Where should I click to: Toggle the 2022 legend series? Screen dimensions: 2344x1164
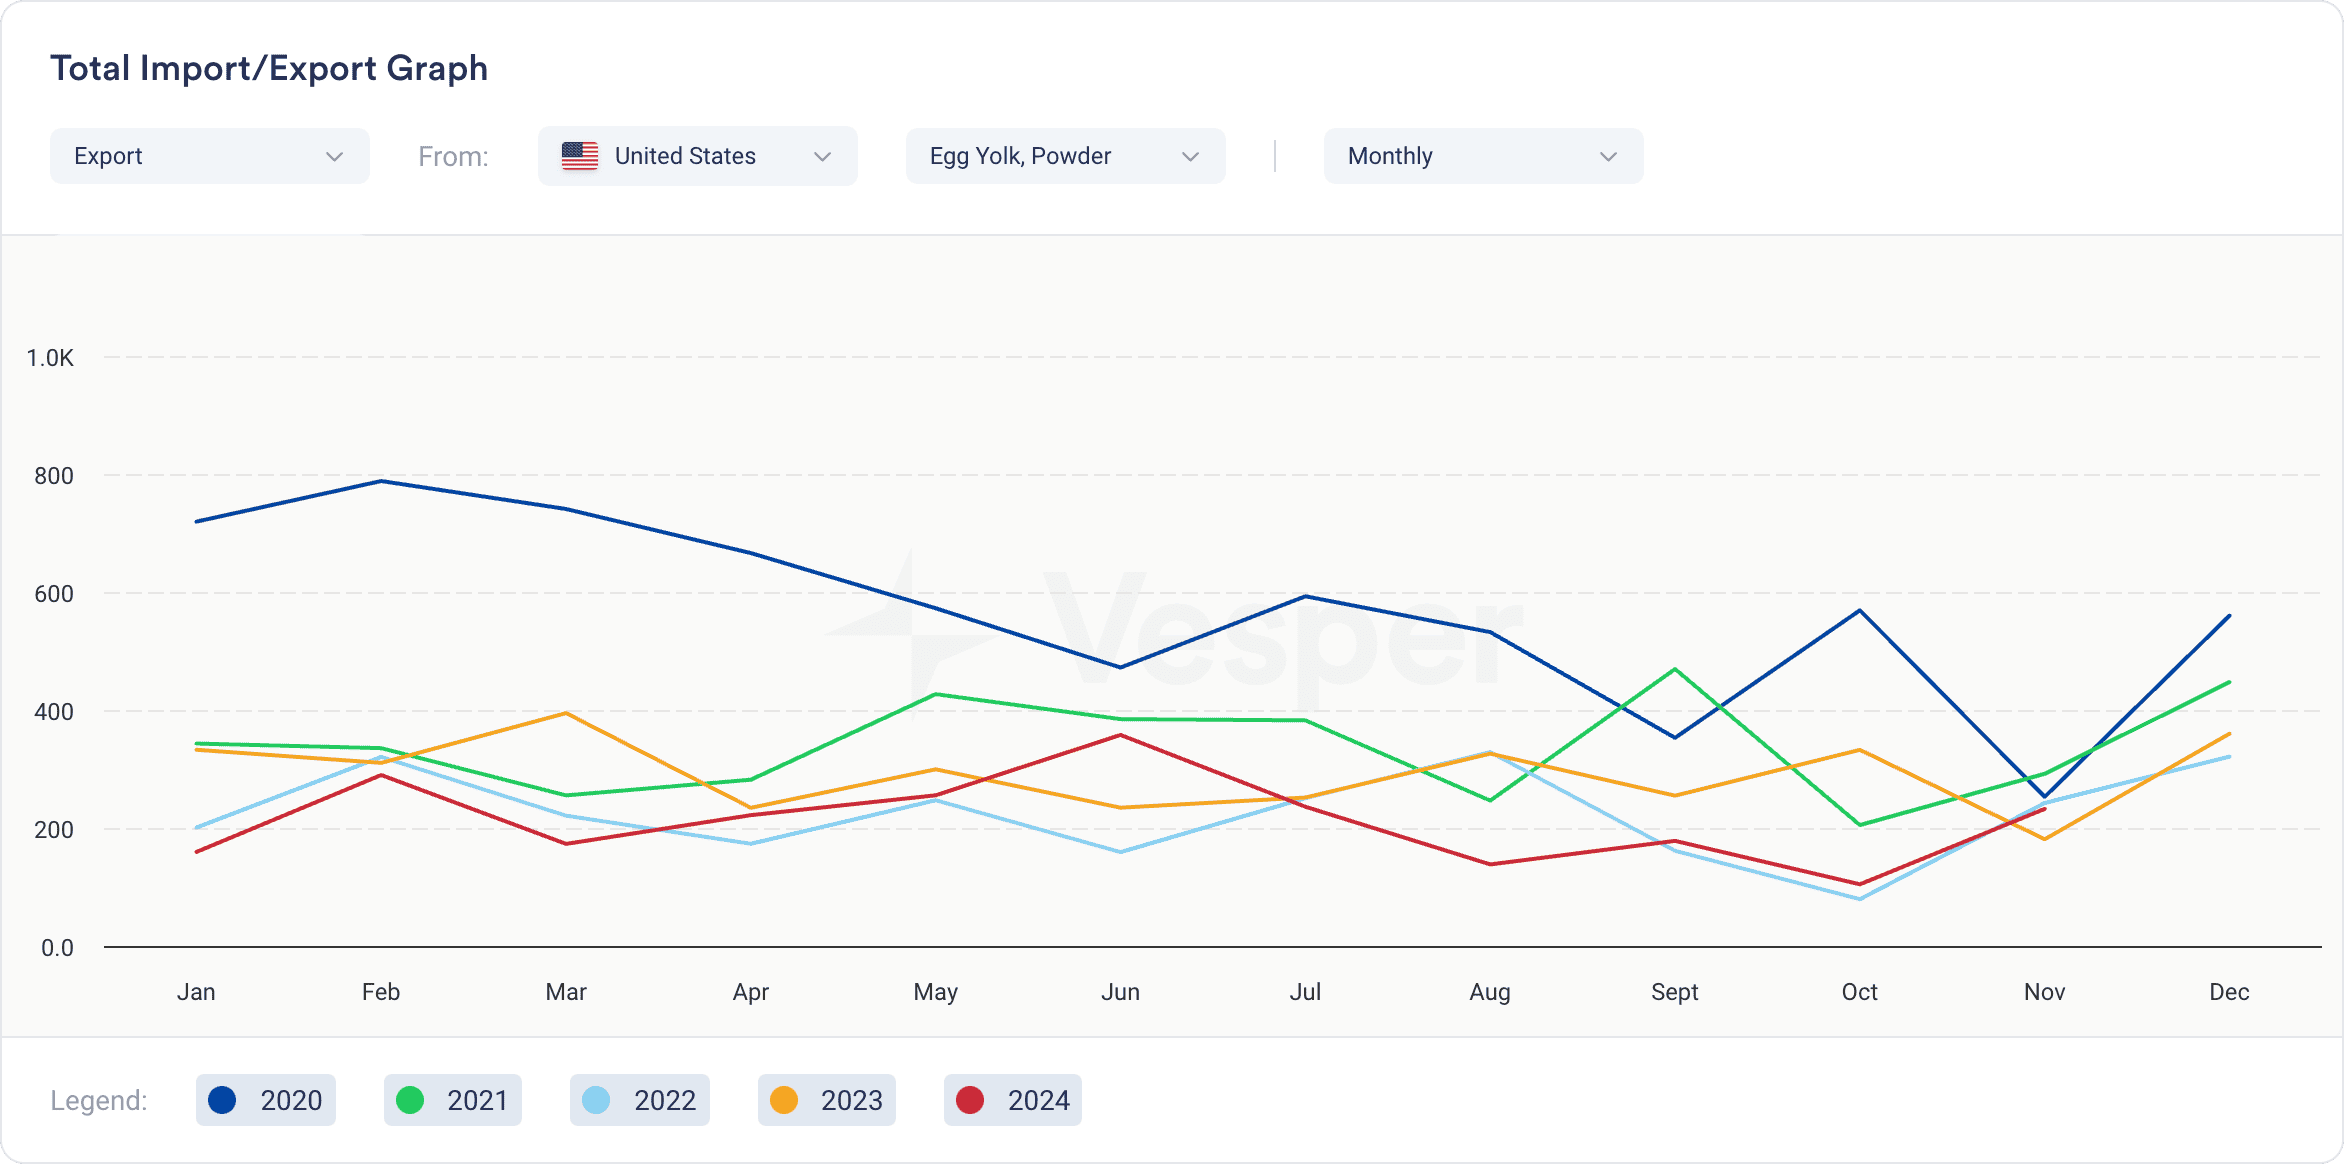[x=640, y=1100]
